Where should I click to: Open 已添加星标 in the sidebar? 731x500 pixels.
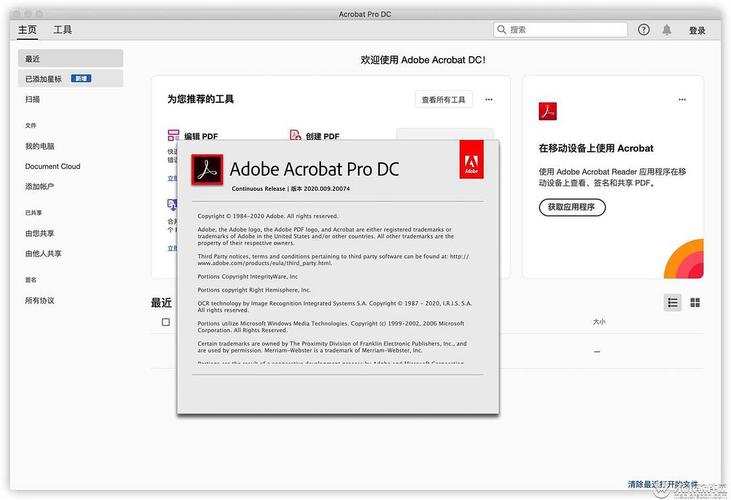pyautogui.click(x=70, y=79)
